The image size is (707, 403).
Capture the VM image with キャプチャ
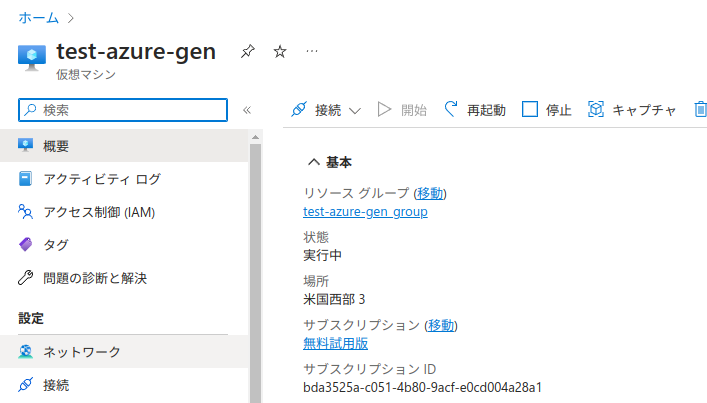click(632, 110)
